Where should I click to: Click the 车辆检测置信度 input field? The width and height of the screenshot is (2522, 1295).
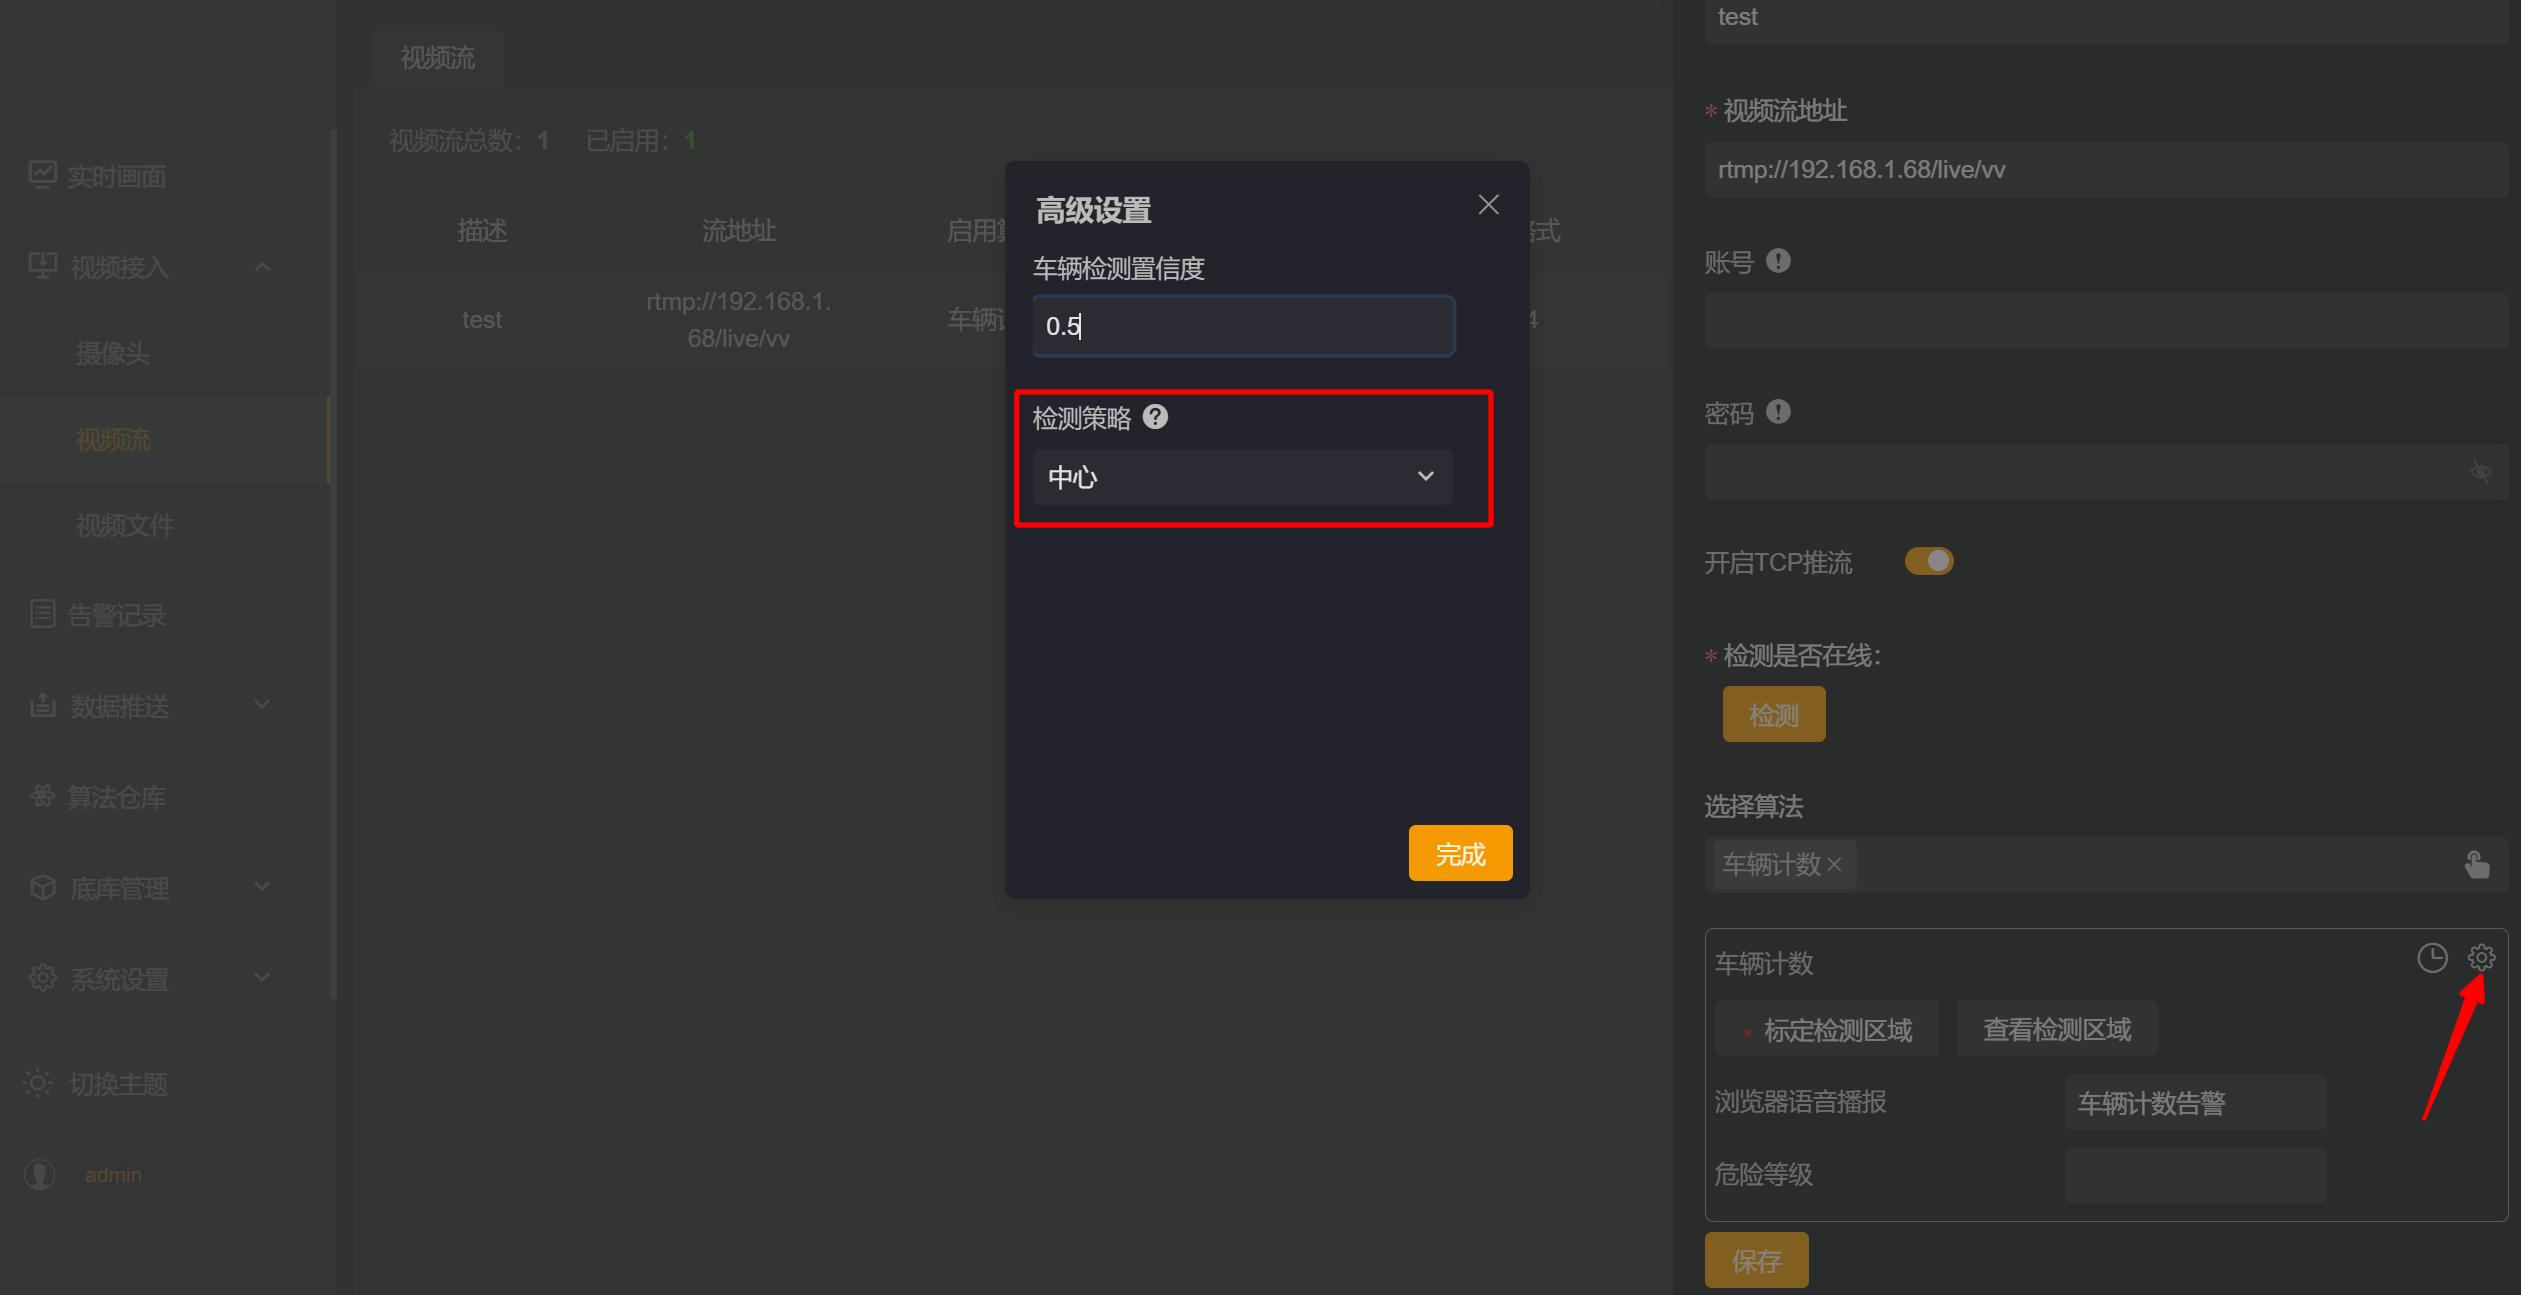(x=1243, y=326)
